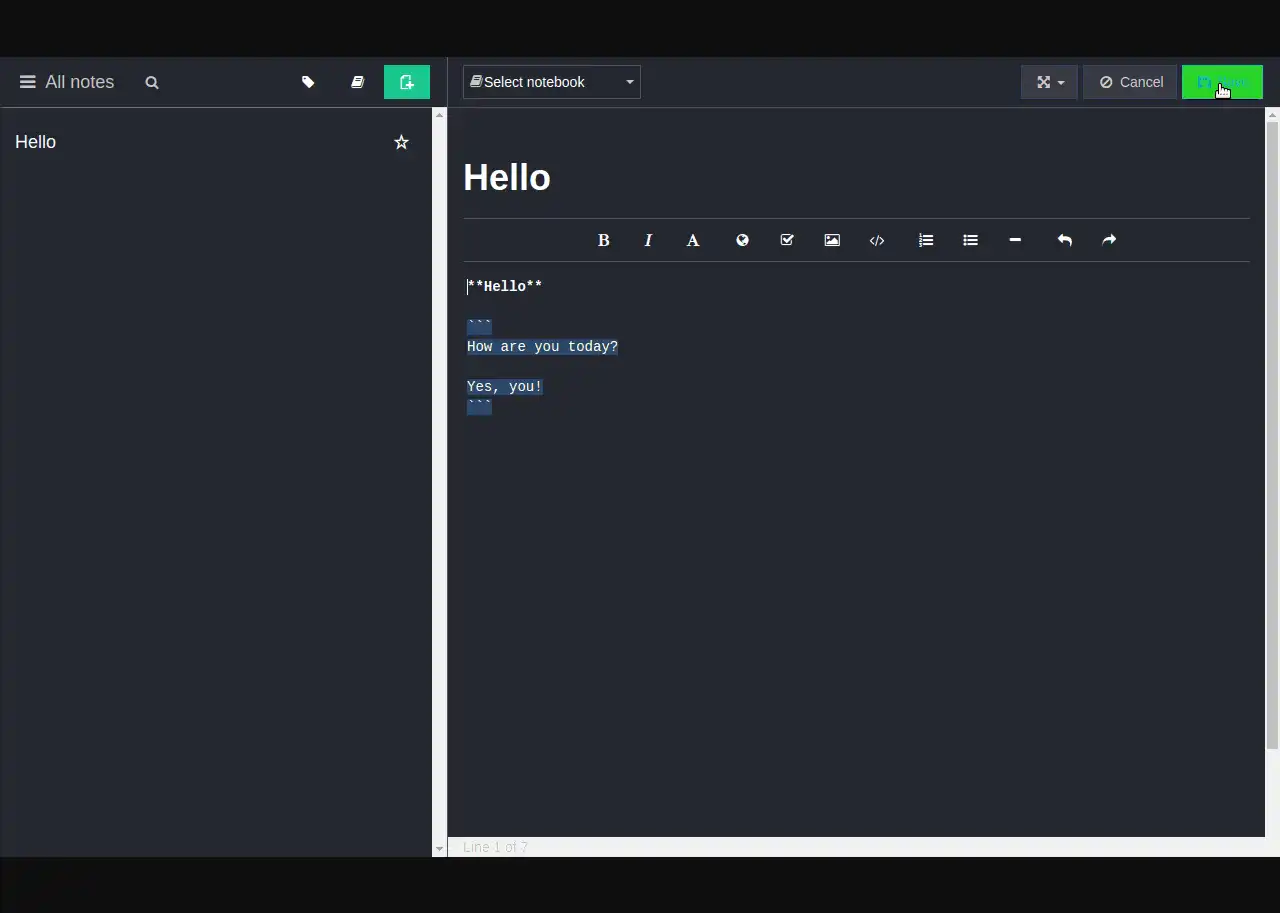Click the notes list scrollbar down arrow
This screenshot has width=1280, height=913.
point(439,849)
